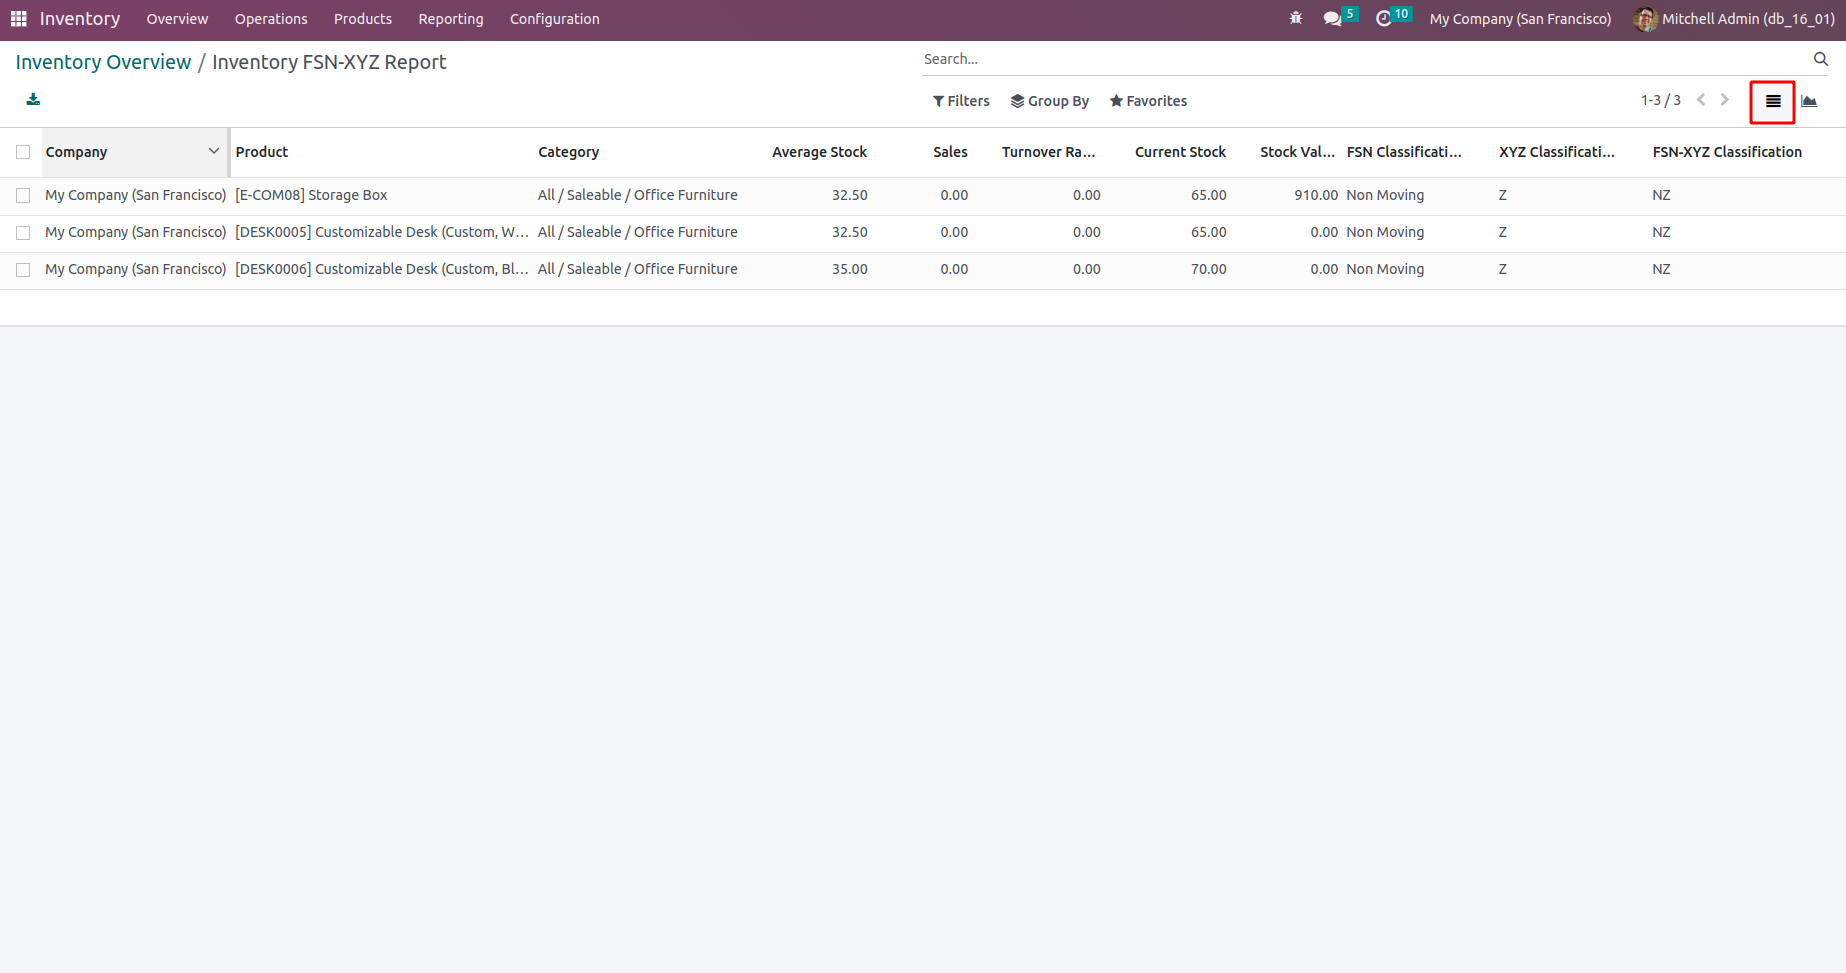Click Storage Box category cell
The image size is (1846, 973).
coord(638,195)
